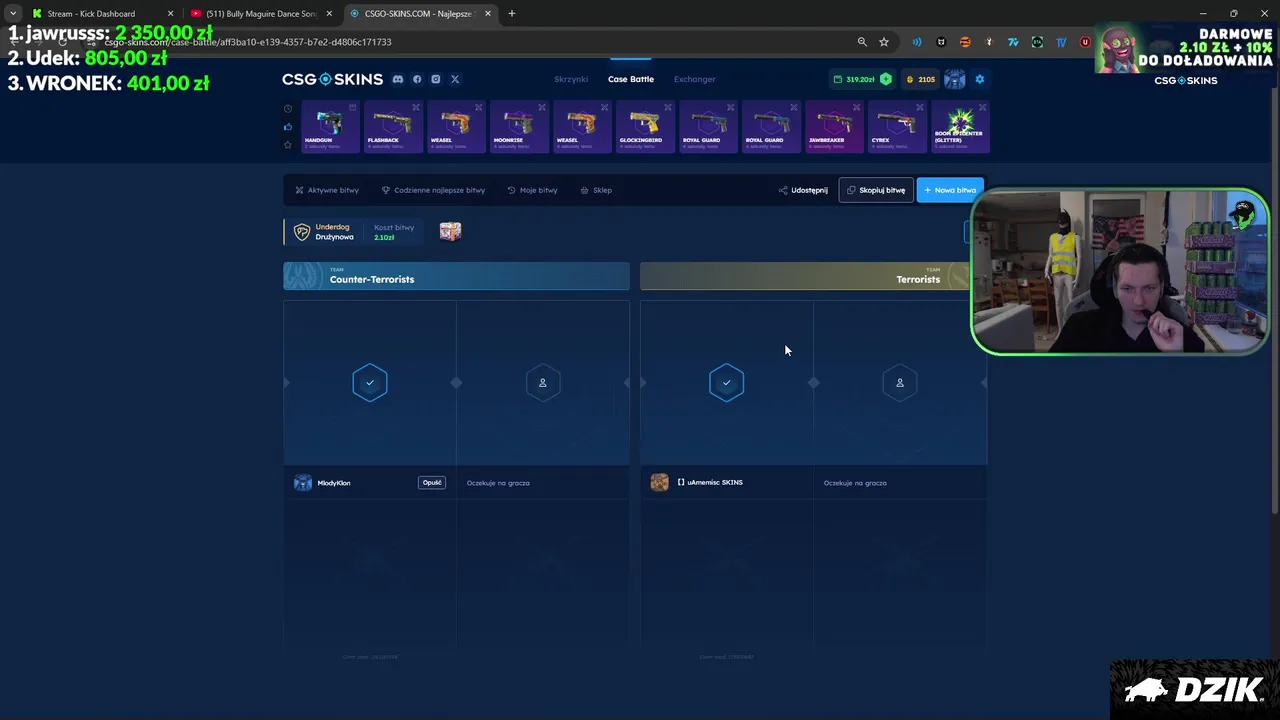Open the Instagram link icon
Screen dimensions: 1280x720
[x=436, y=79]
